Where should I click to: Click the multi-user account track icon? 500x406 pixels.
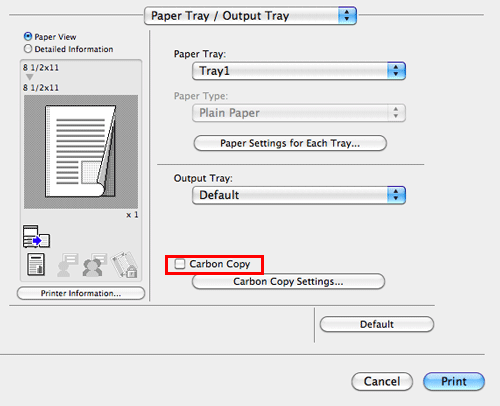(x=95, y=265)
